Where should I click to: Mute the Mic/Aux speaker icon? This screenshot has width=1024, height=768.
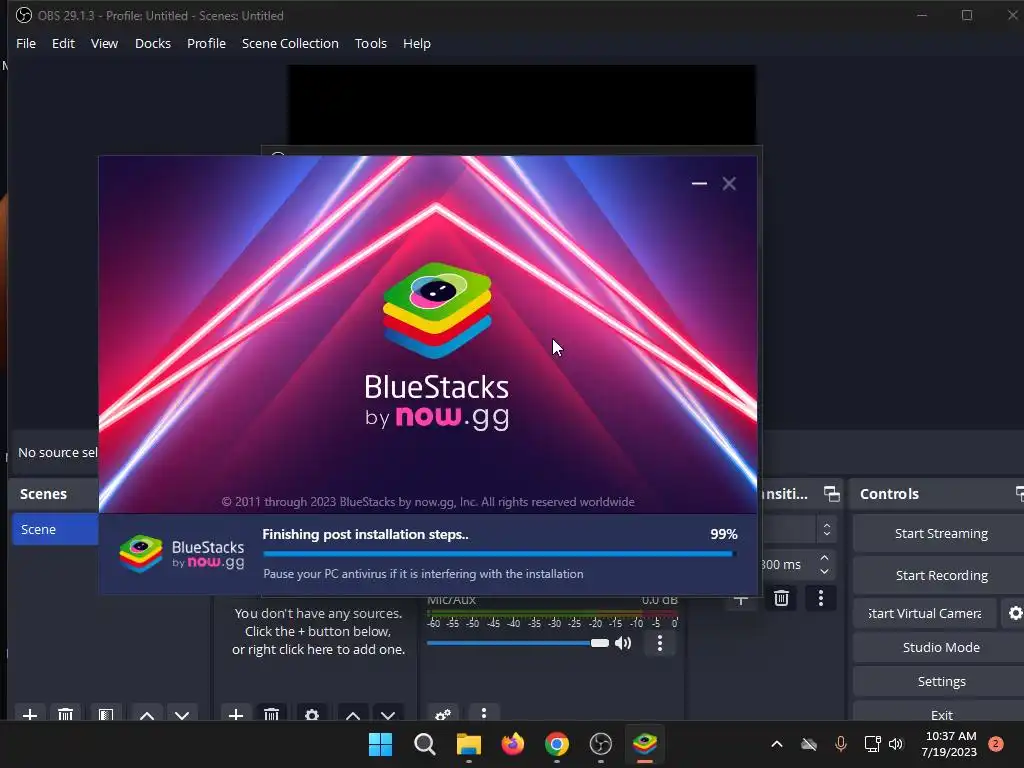(623, 643)
